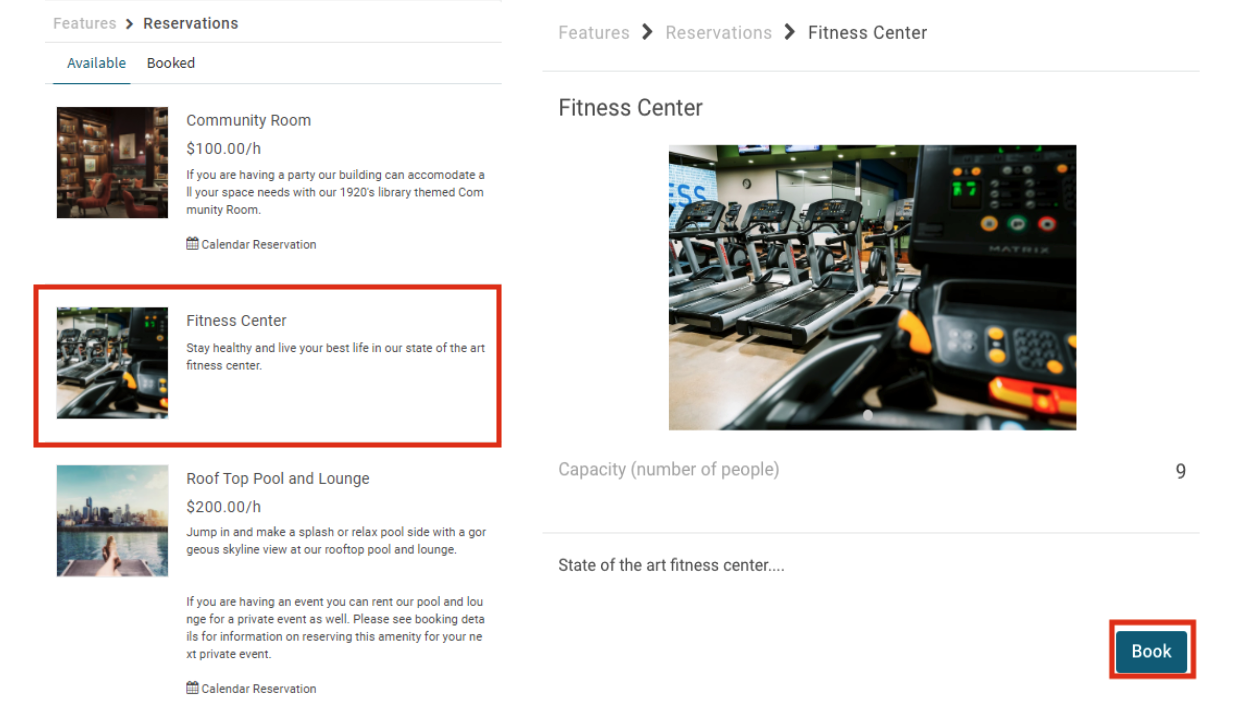The image size is (1233, 719).
Task: Open Community Room title
Action: (248, 120)
